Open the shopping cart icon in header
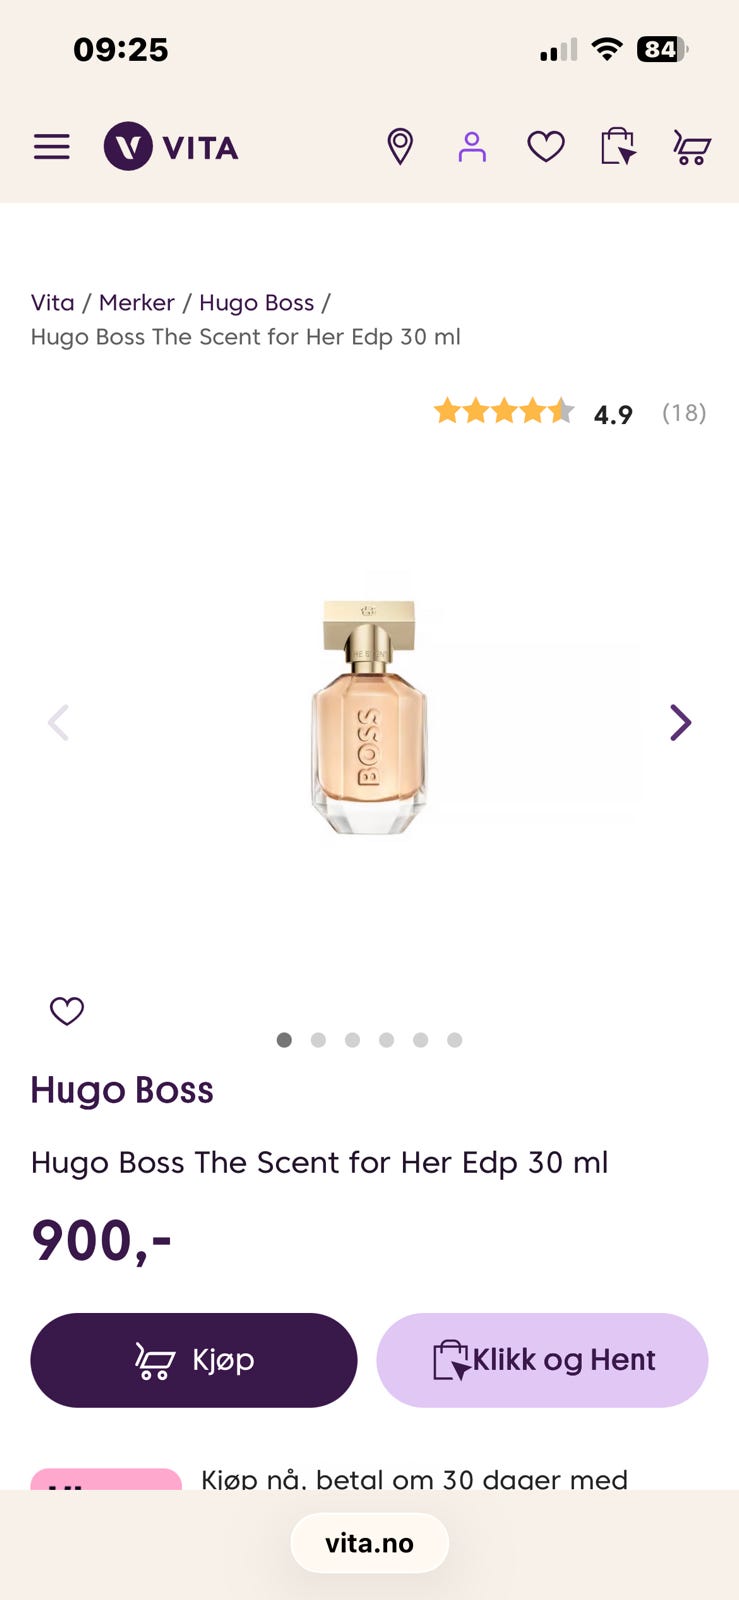 691,147
